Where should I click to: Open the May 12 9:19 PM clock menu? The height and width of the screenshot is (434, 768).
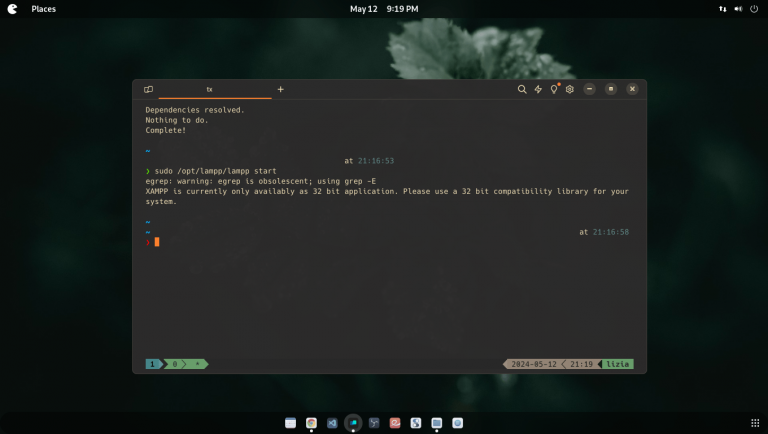[x=384, y=9]
